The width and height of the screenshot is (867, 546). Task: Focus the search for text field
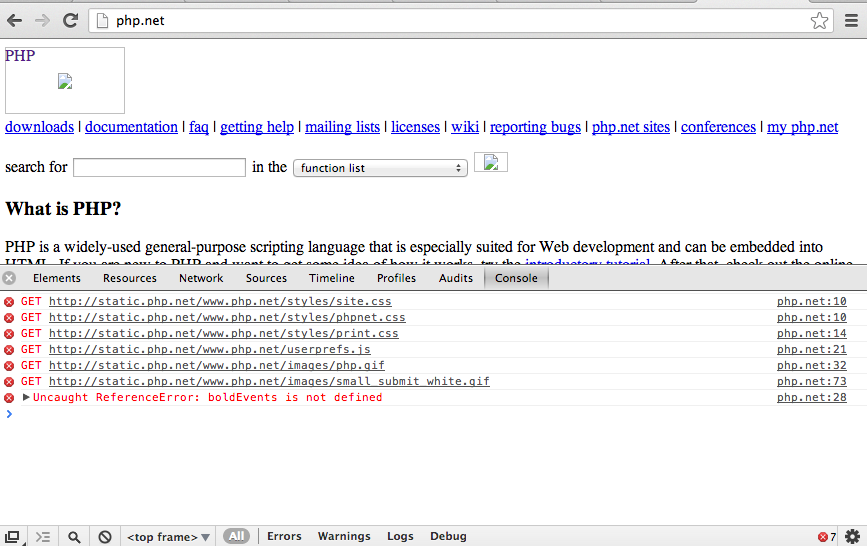[x=159, y=168]
